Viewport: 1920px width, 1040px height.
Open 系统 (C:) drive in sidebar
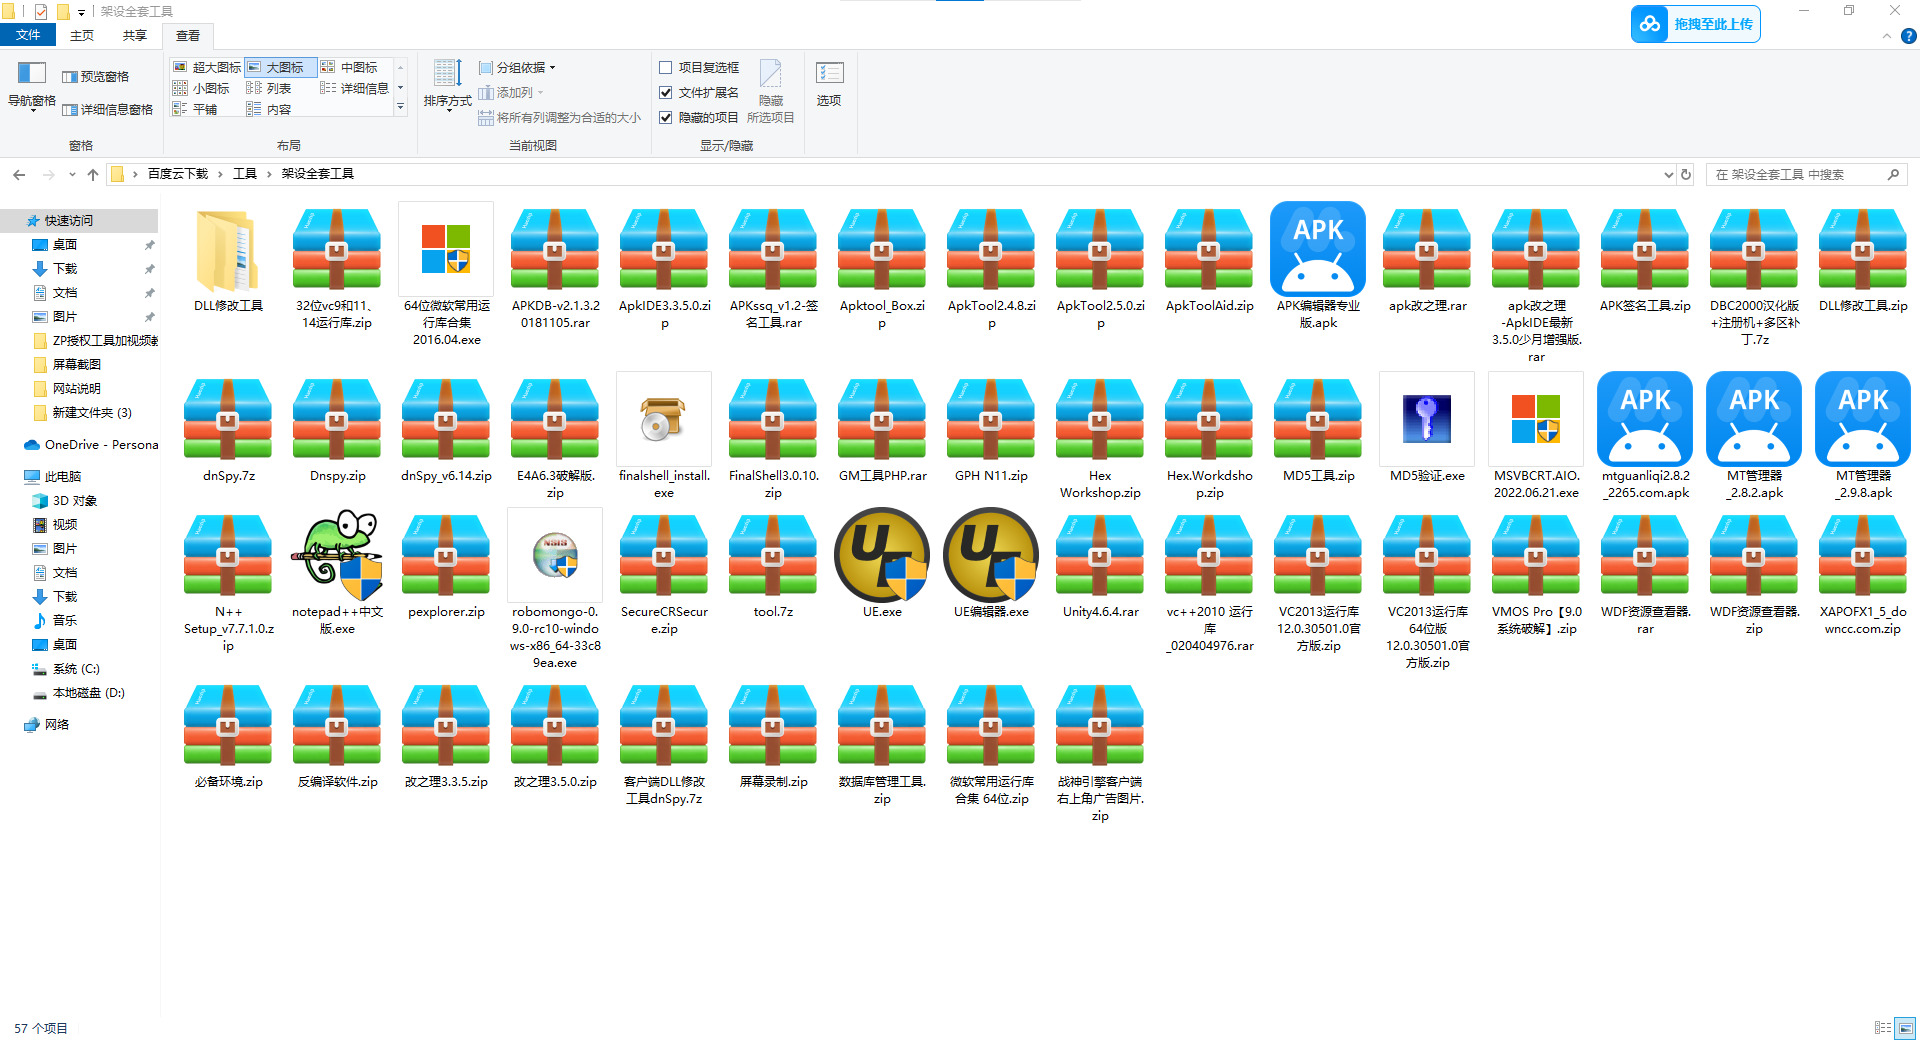(76, 668)
